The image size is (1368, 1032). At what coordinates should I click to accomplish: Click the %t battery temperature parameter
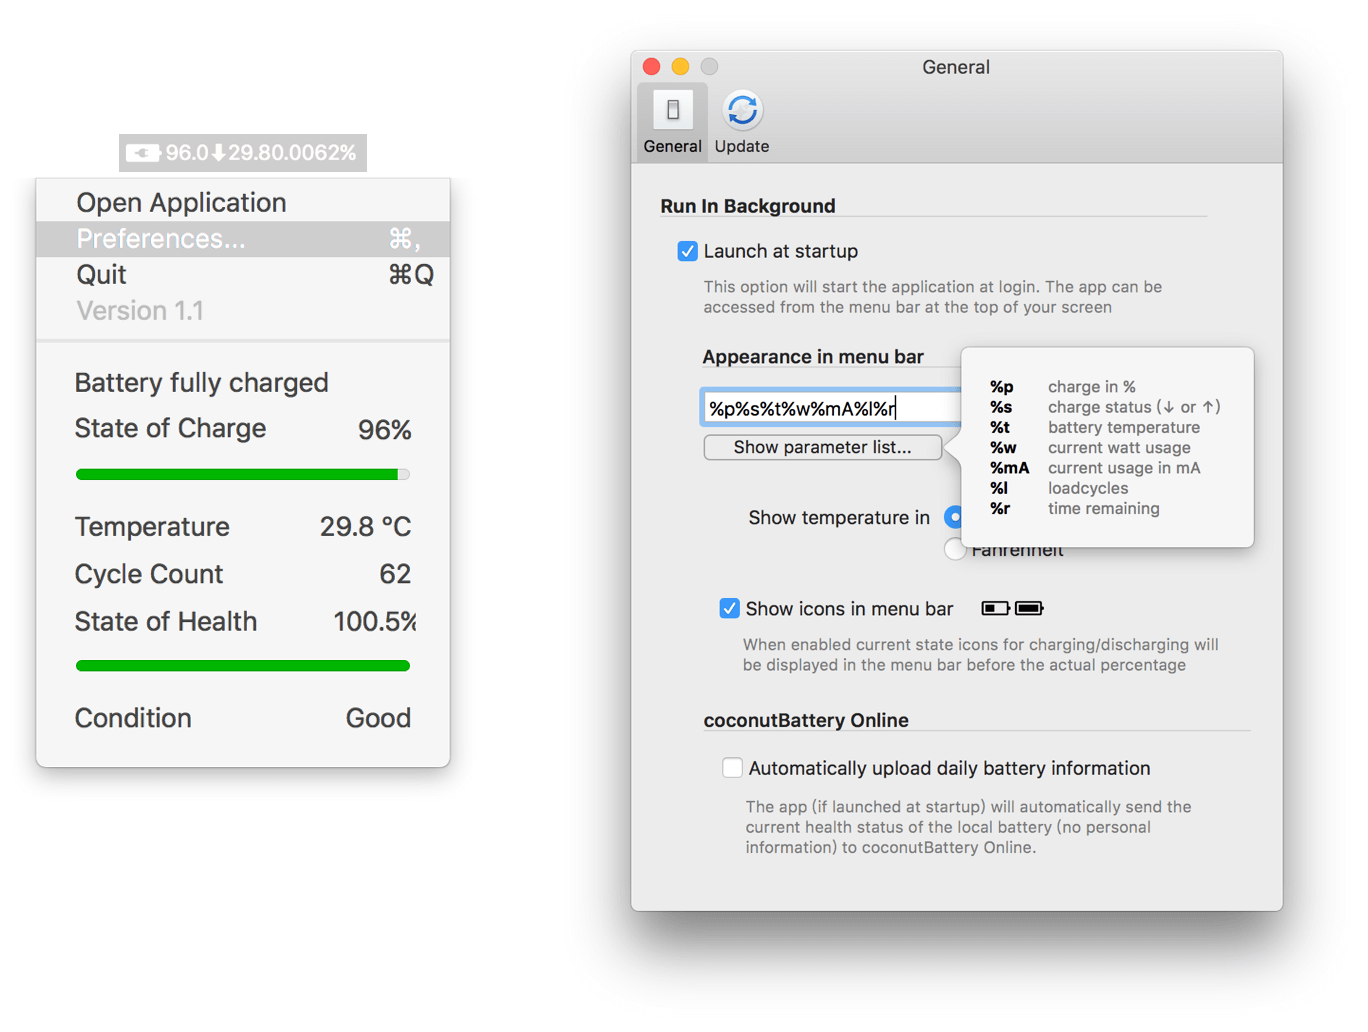1094,427
